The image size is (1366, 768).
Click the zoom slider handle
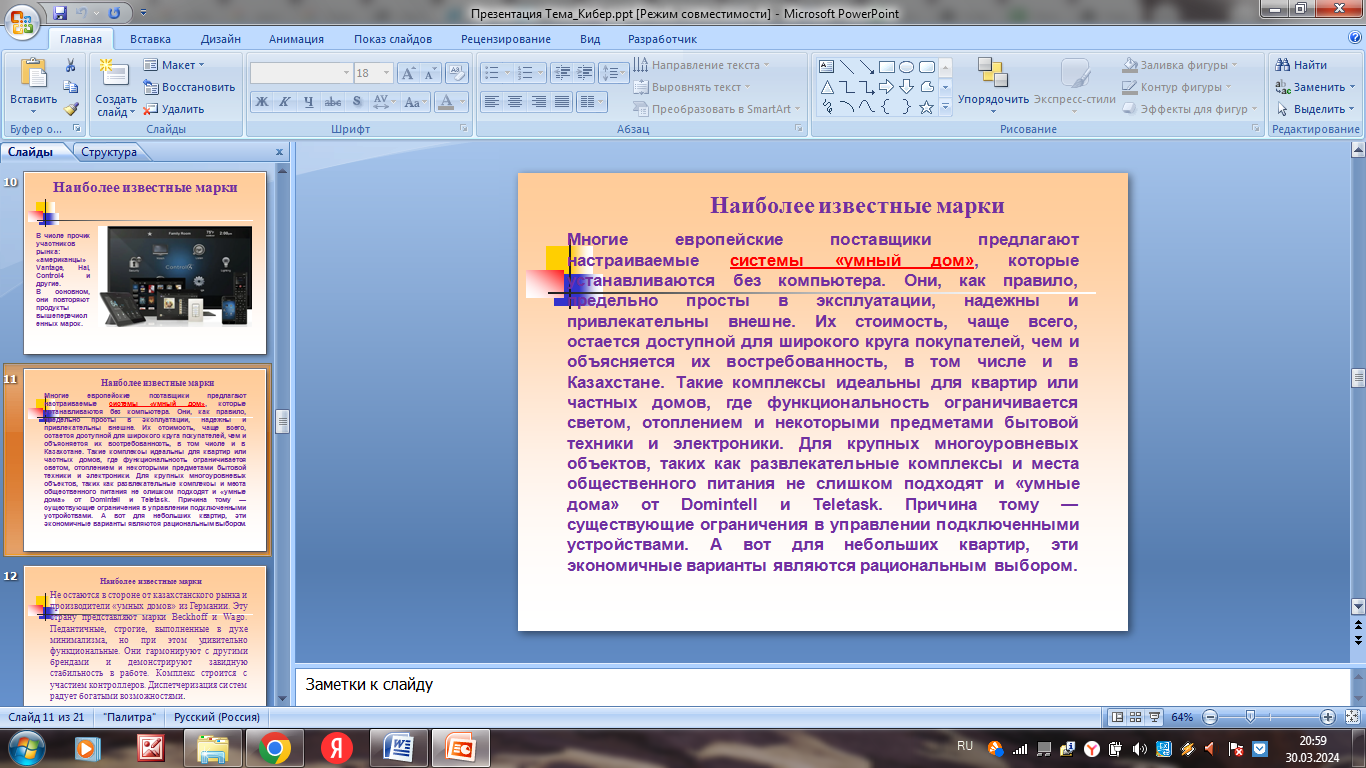coord(1250,717)
